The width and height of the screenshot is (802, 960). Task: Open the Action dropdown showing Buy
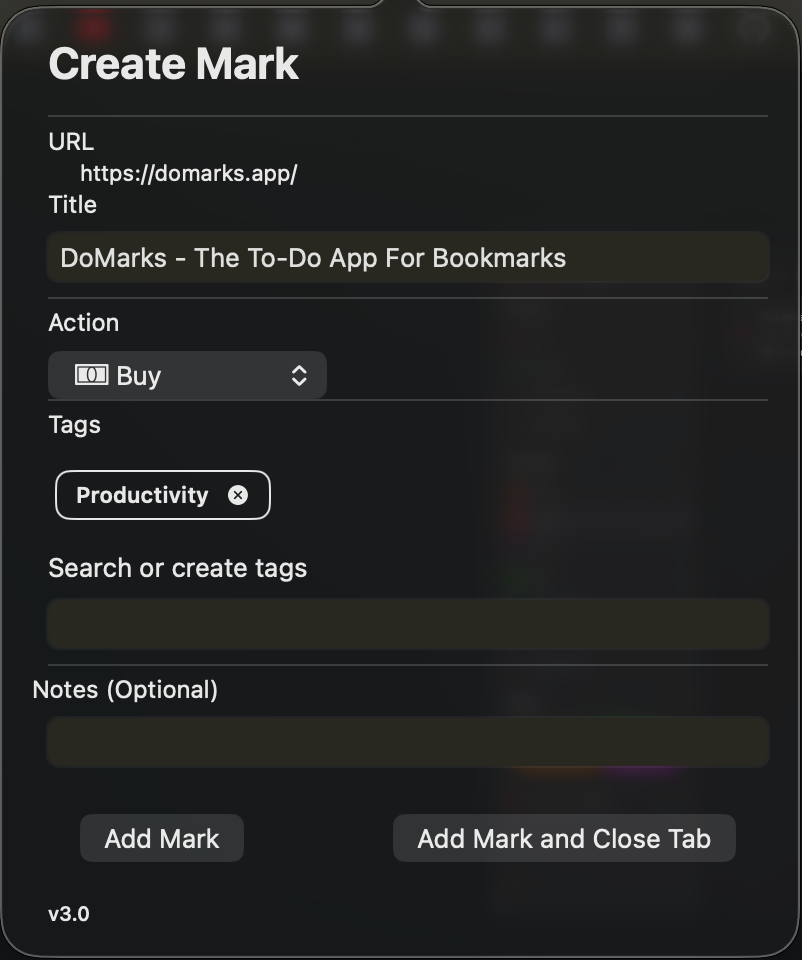[x=187, y=376]
